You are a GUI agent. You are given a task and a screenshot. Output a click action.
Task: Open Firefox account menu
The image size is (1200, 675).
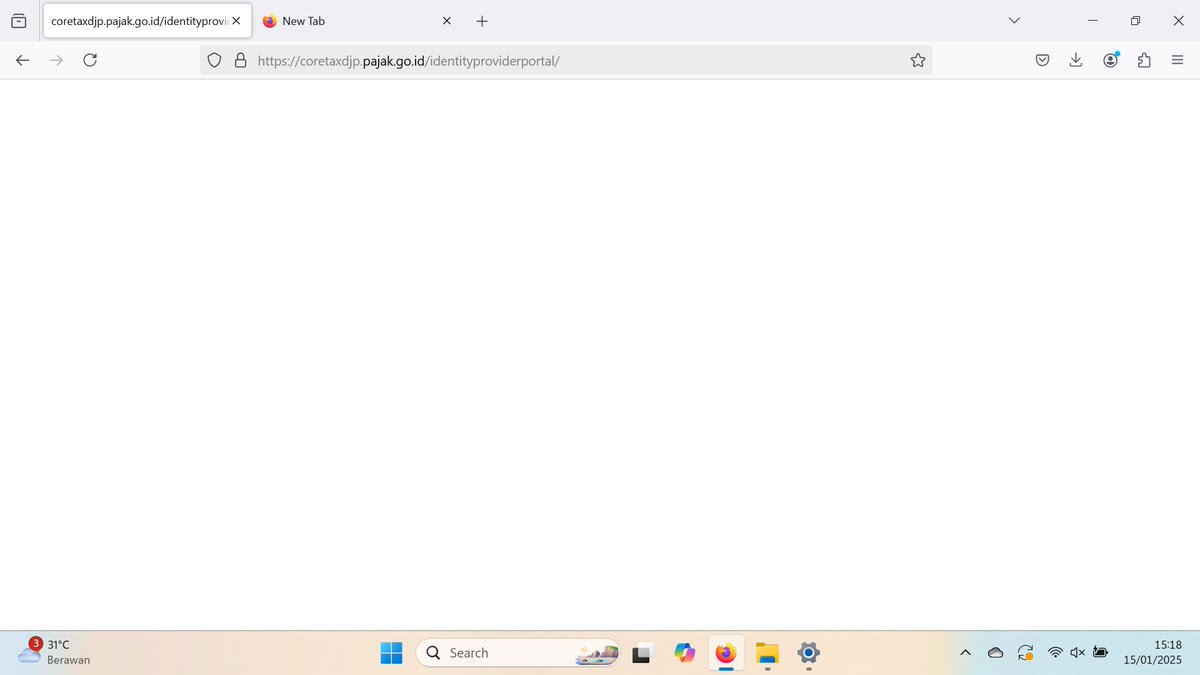point(1111,60)
